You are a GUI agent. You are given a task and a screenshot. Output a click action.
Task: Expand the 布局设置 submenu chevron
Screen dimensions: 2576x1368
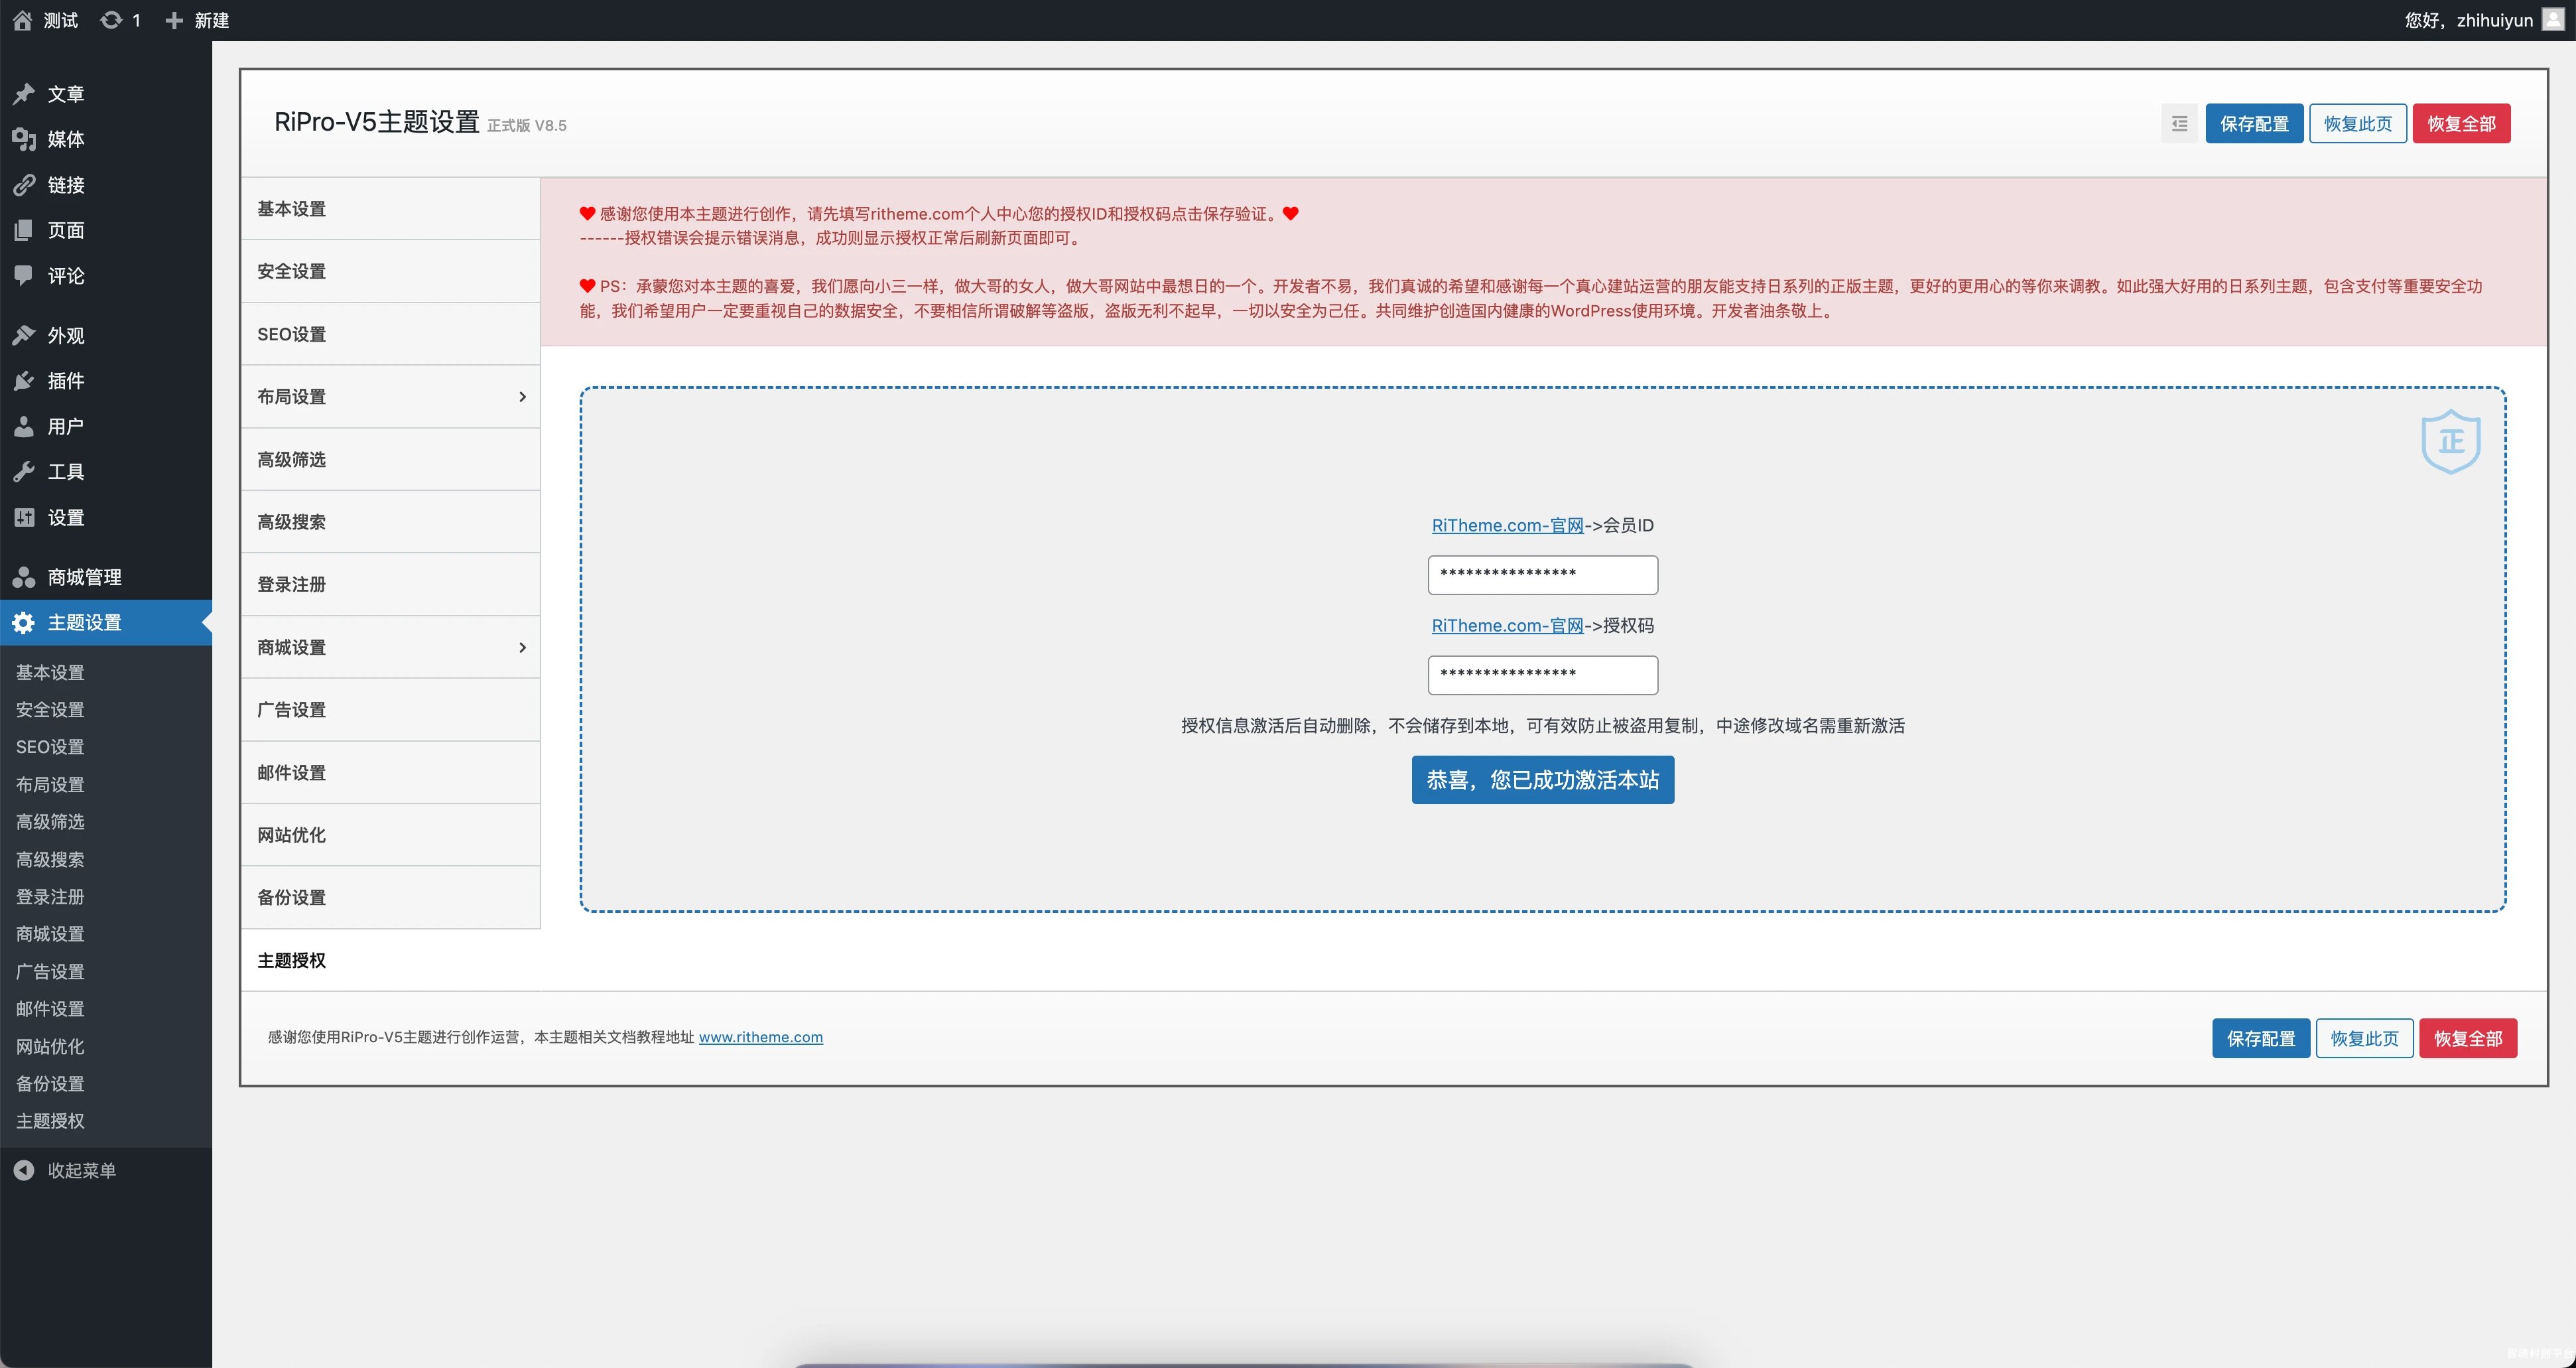522,396
